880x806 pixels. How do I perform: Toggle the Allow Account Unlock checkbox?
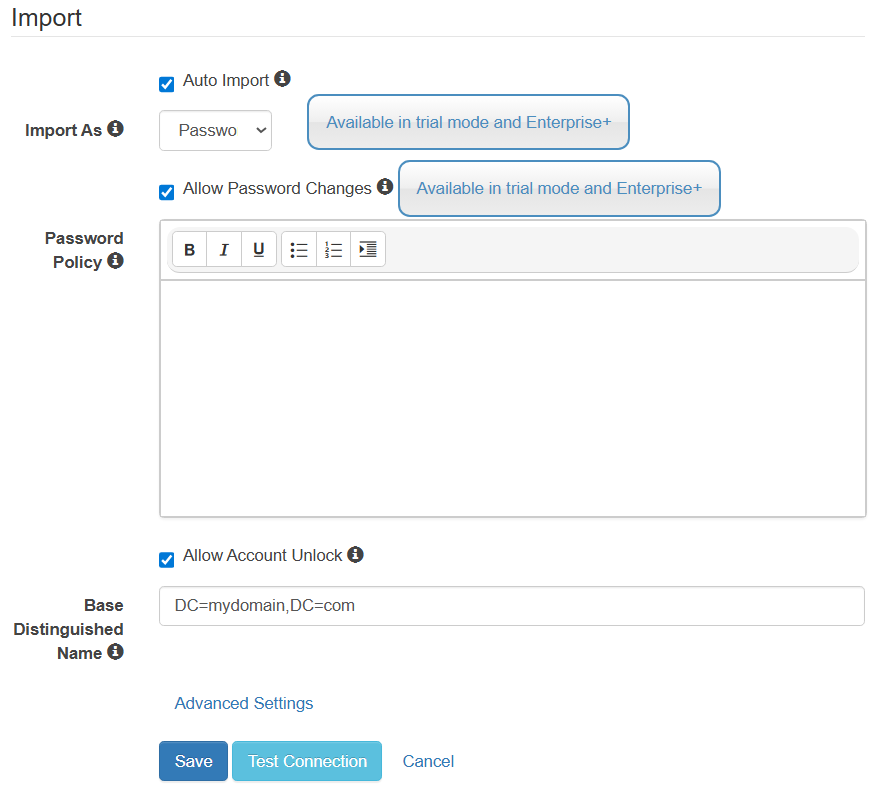point(167,560)
